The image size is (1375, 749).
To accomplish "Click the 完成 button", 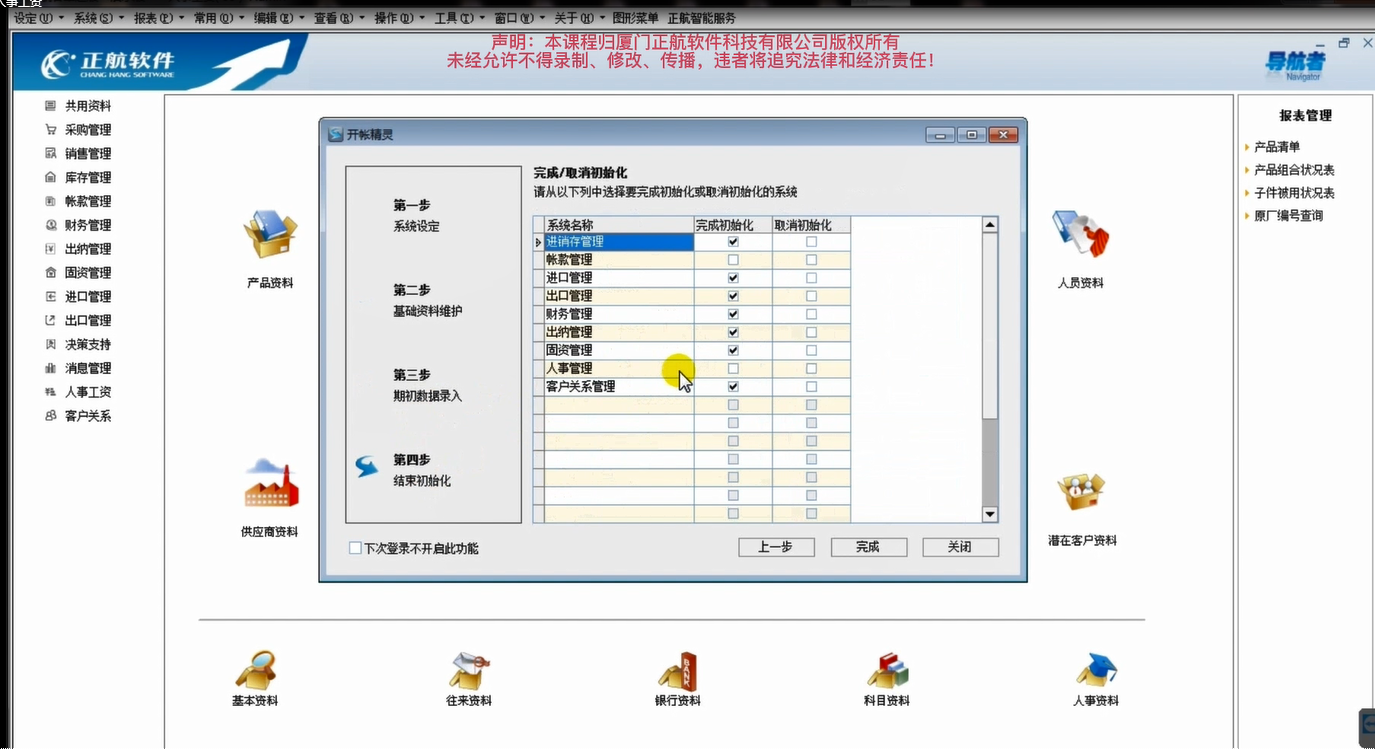I will point(868,547).
